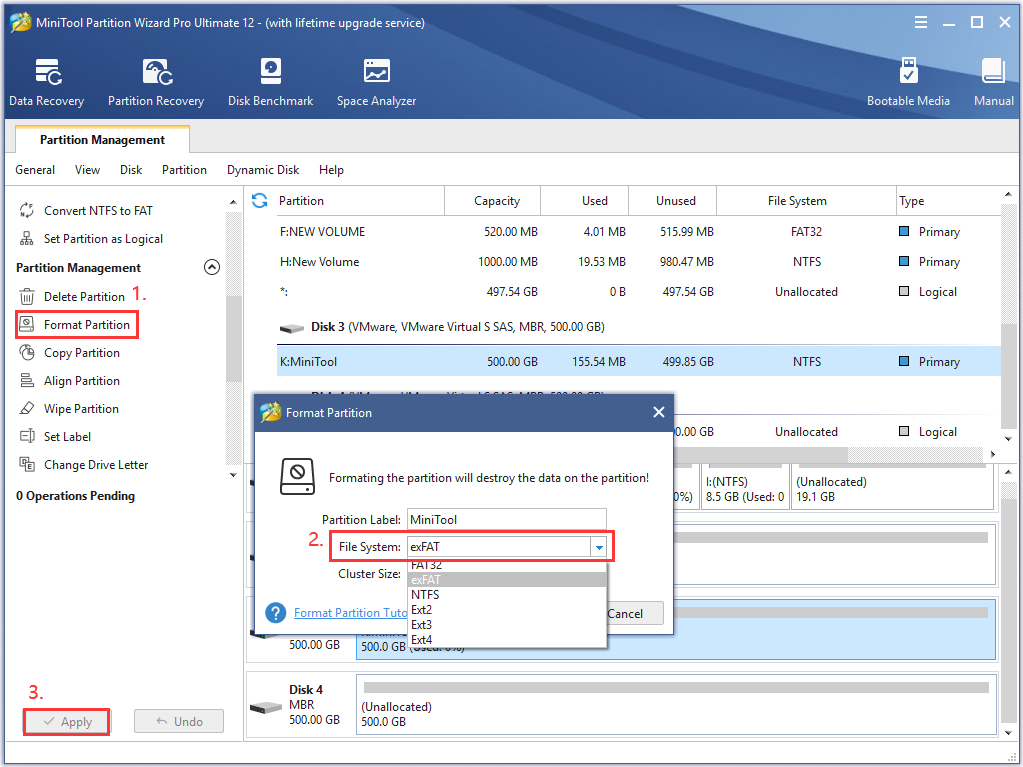The height and width of the screenshot is (767, 1023).
Task: Edit the Partition Label field
Action: (x=507, y=520)
